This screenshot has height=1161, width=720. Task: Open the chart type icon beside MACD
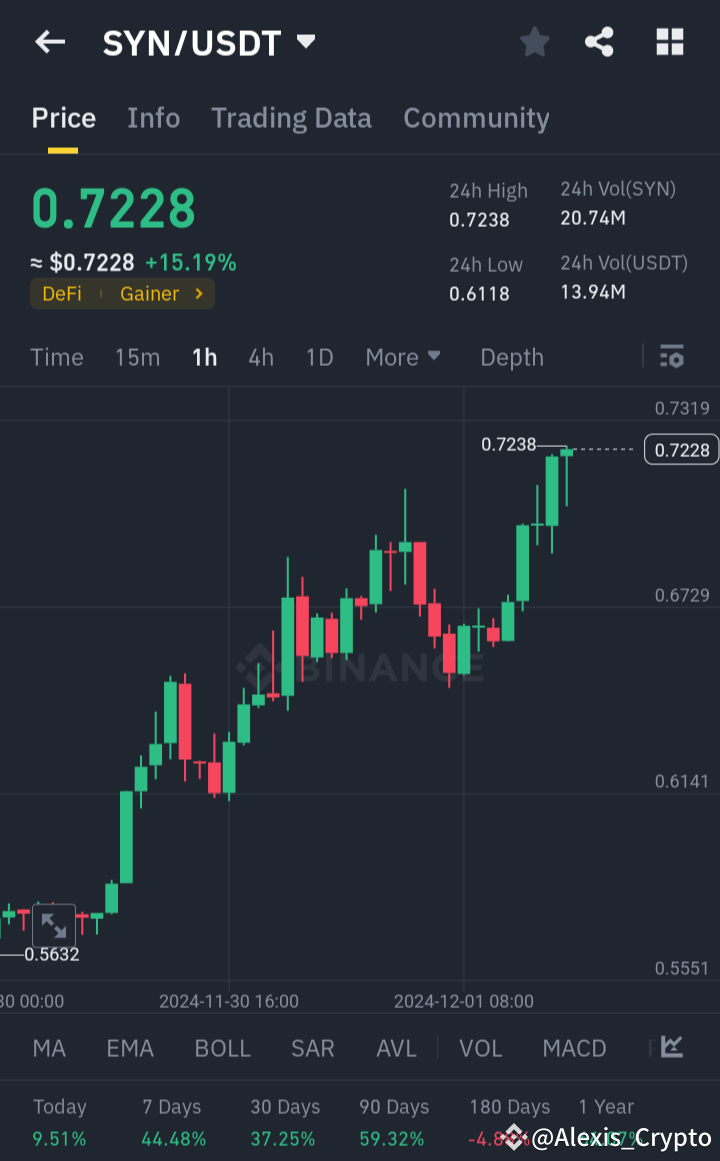click(x=671, y=1048)
